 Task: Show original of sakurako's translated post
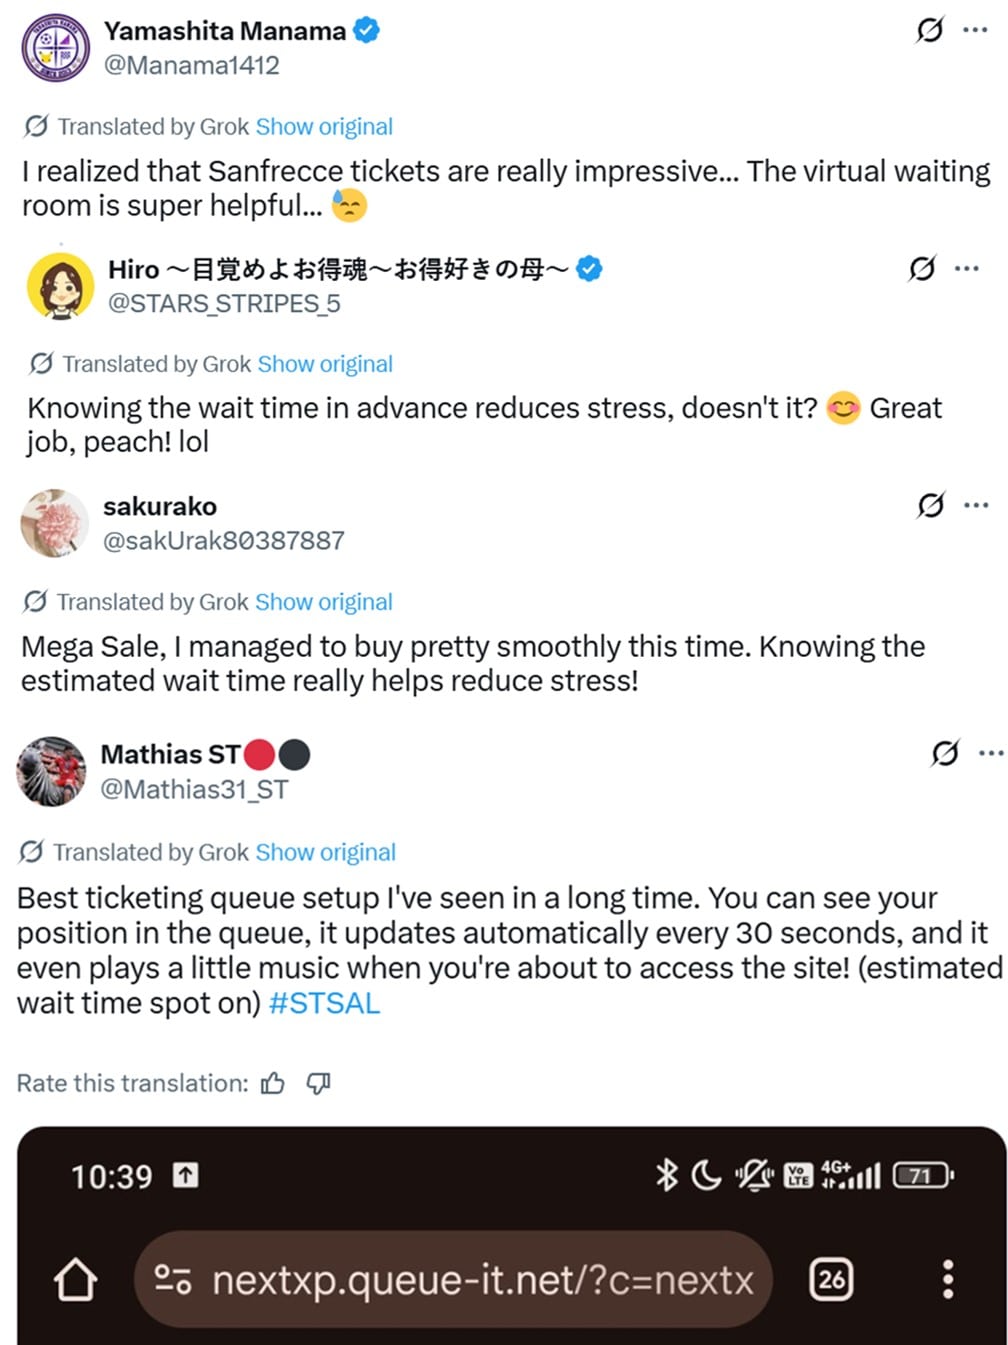(x=324, y=602)
